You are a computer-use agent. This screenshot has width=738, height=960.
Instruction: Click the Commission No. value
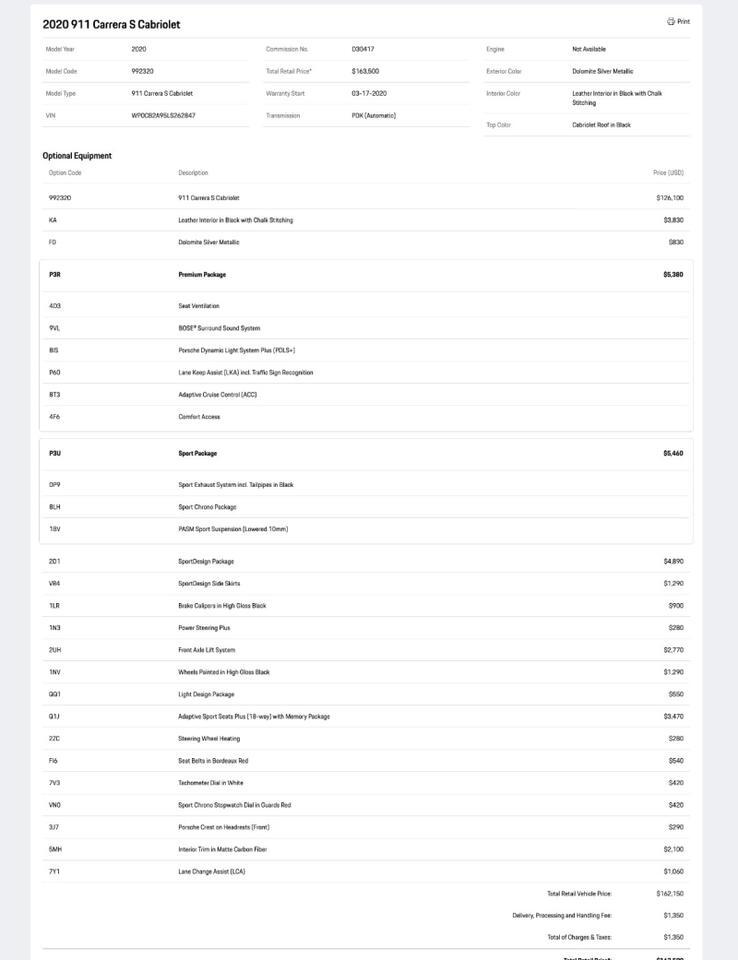click(x=362, y=49)
